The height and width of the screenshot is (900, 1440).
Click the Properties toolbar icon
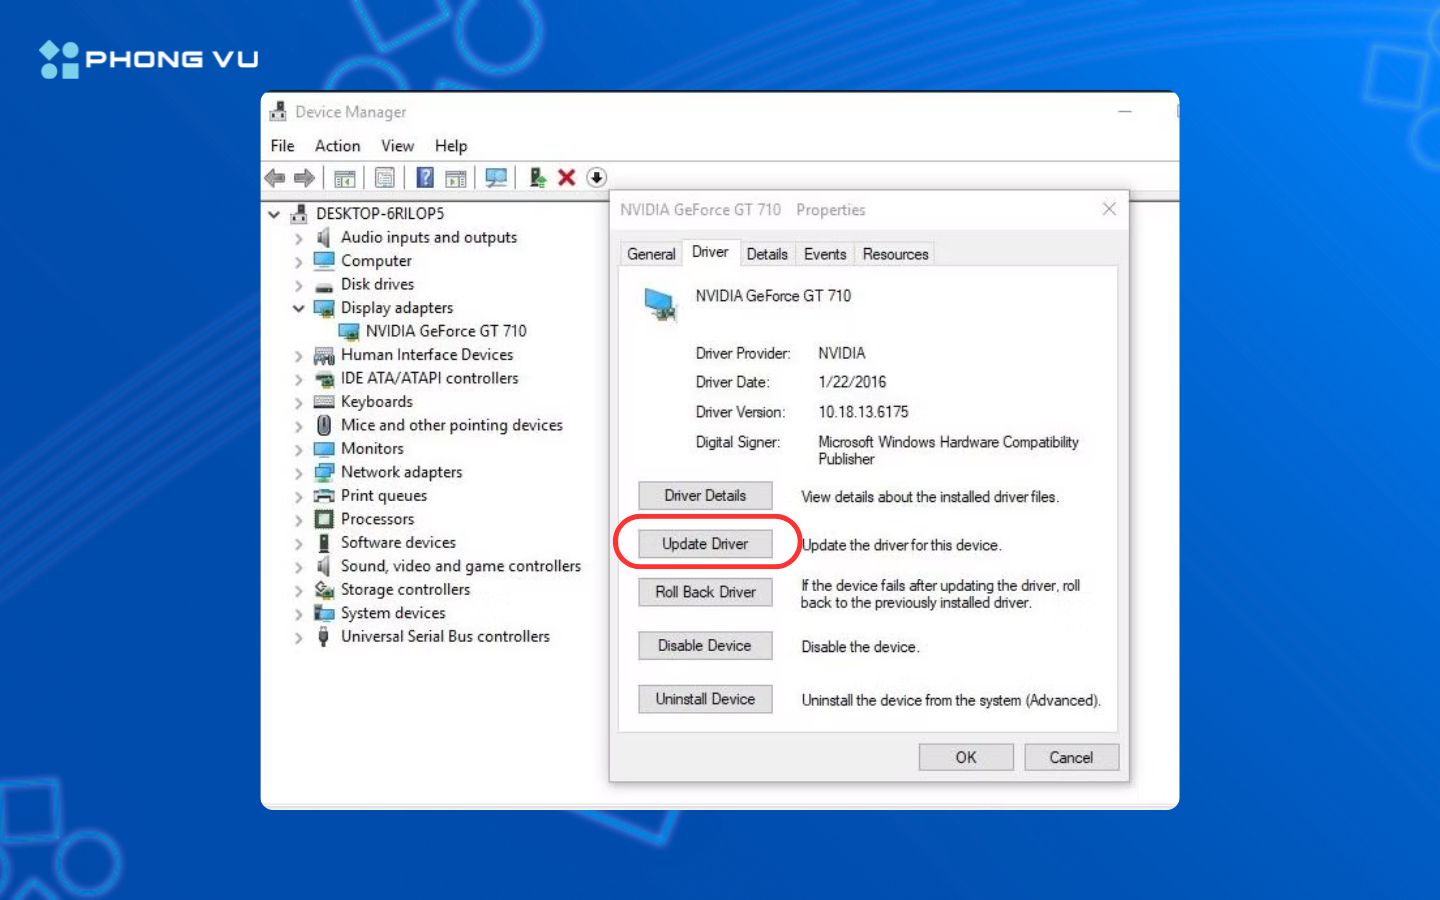coord(385,178)
